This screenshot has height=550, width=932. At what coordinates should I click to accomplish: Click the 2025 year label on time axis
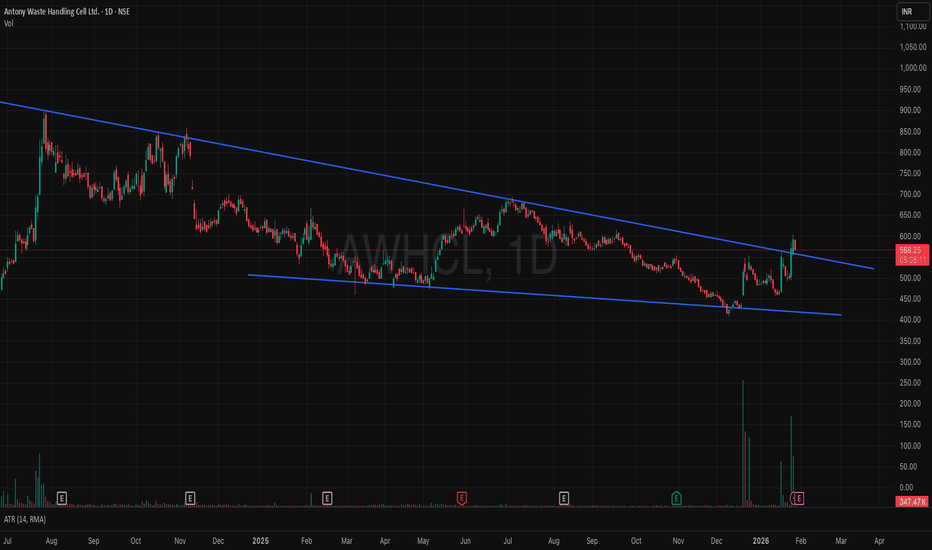tap(260, 540)
